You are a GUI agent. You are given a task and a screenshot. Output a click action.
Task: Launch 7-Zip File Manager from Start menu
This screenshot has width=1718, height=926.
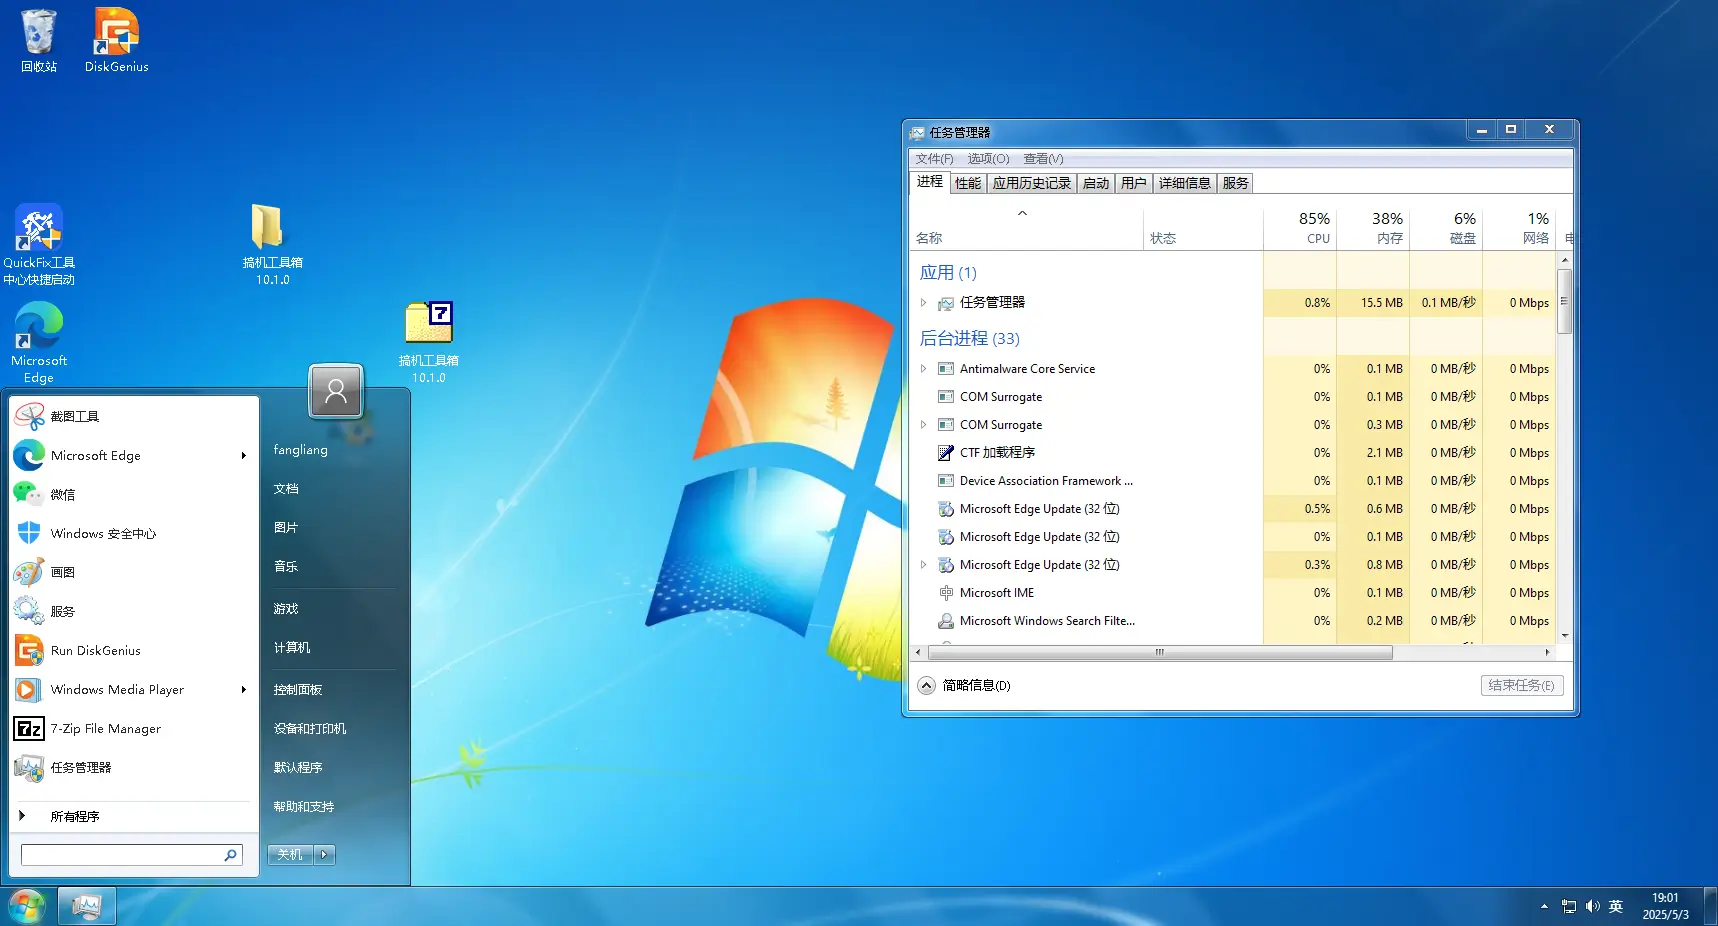click(x=133, y=728)
